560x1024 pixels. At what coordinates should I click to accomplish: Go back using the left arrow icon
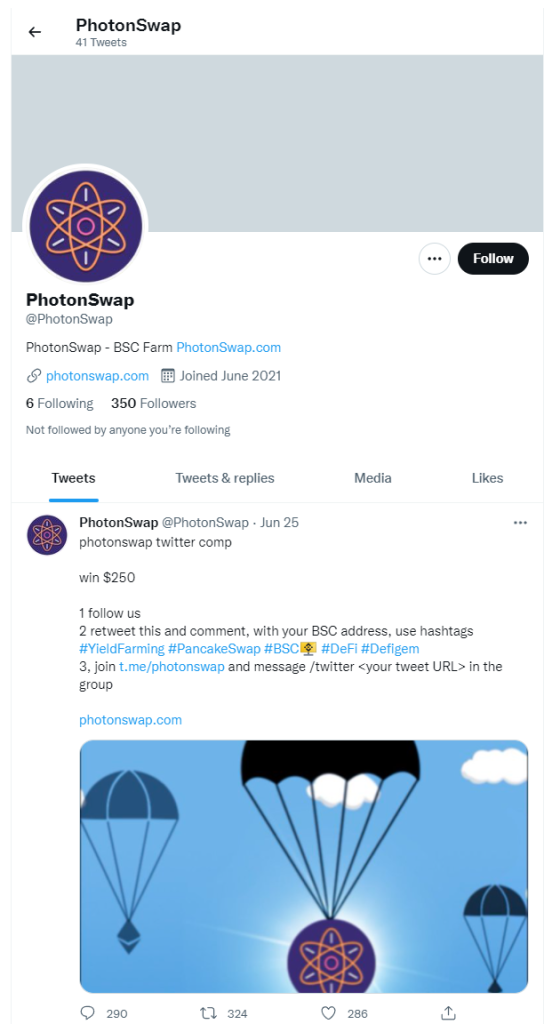point(35,32)
